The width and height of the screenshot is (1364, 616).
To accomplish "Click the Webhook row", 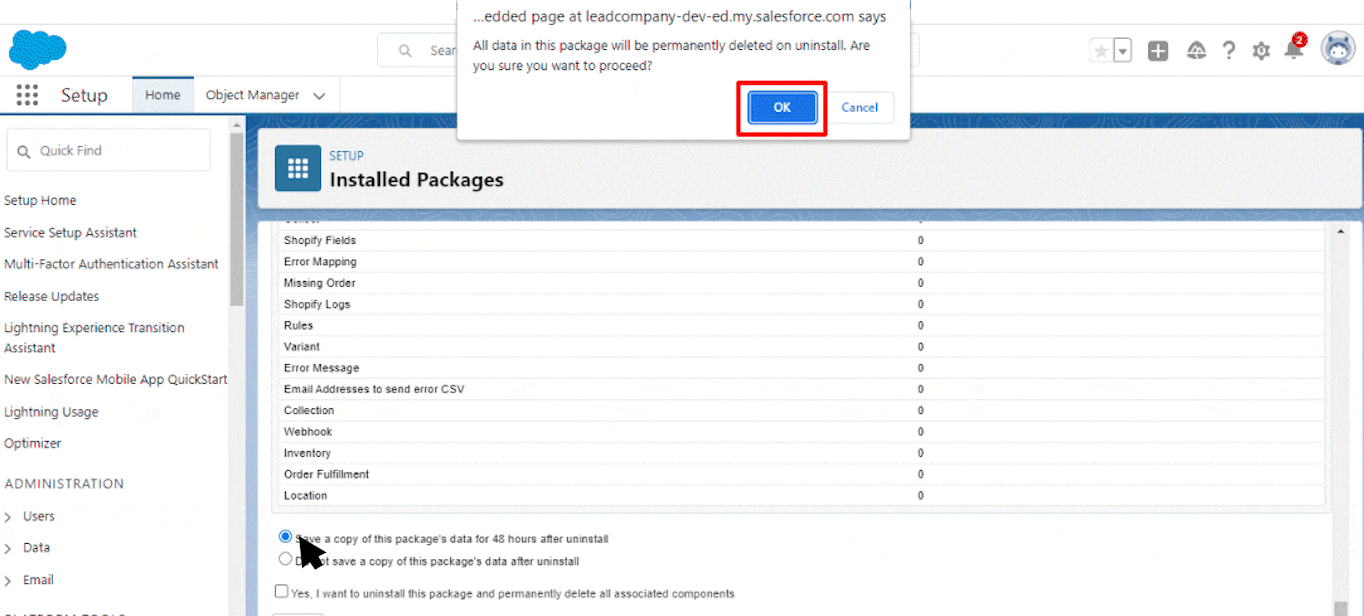I will click(x=801, y=432).
